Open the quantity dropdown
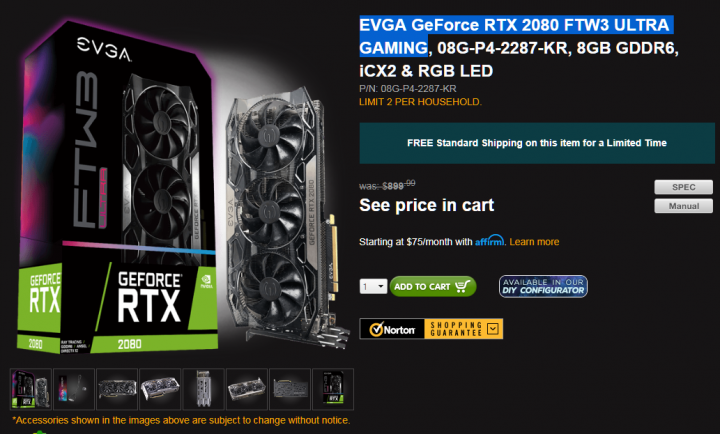 tap(373, 287)
